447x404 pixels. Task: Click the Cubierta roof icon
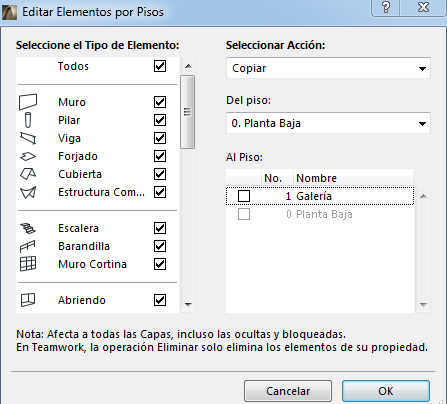click(x=28, y=174)
